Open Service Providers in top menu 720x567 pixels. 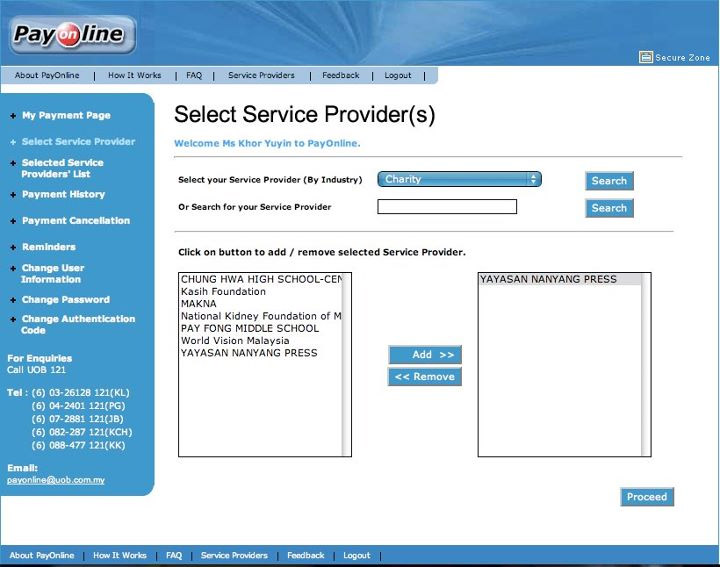pyautogui.click(x=261, y=75)
